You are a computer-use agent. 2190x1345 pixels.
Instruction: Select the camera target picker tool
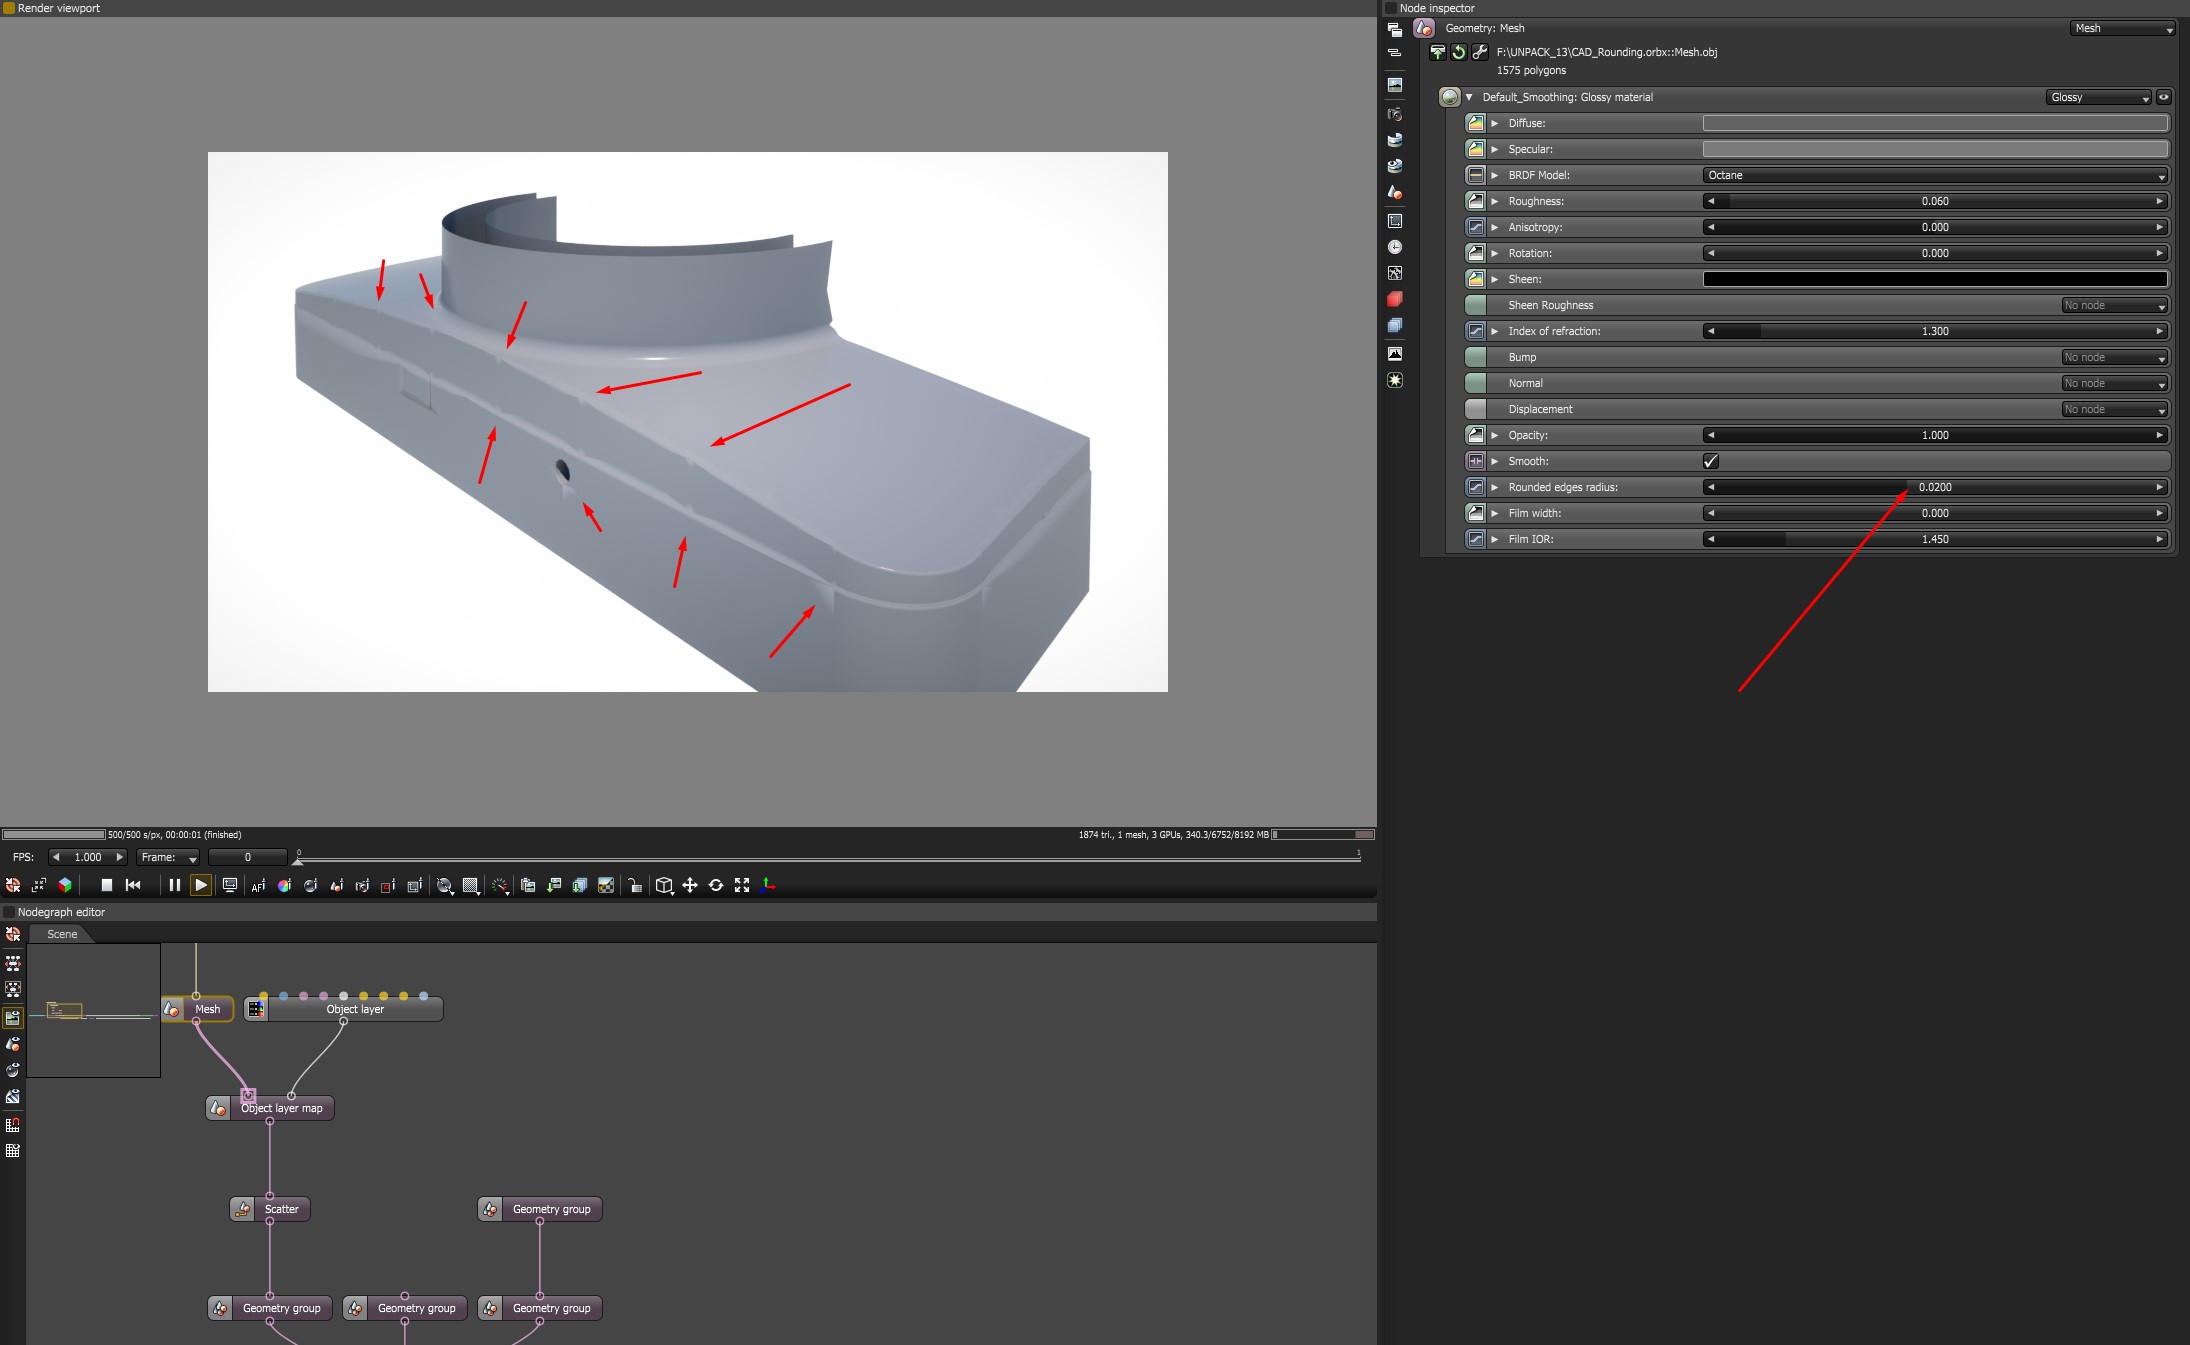point(362,885)
